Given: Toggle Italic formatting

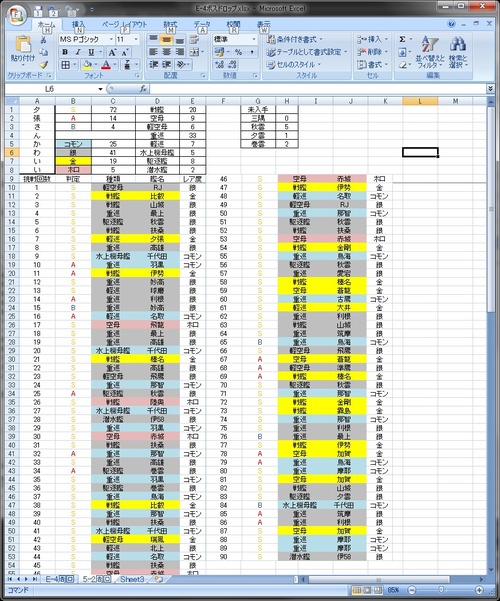Looking at the screenshot, I should 78,52.
